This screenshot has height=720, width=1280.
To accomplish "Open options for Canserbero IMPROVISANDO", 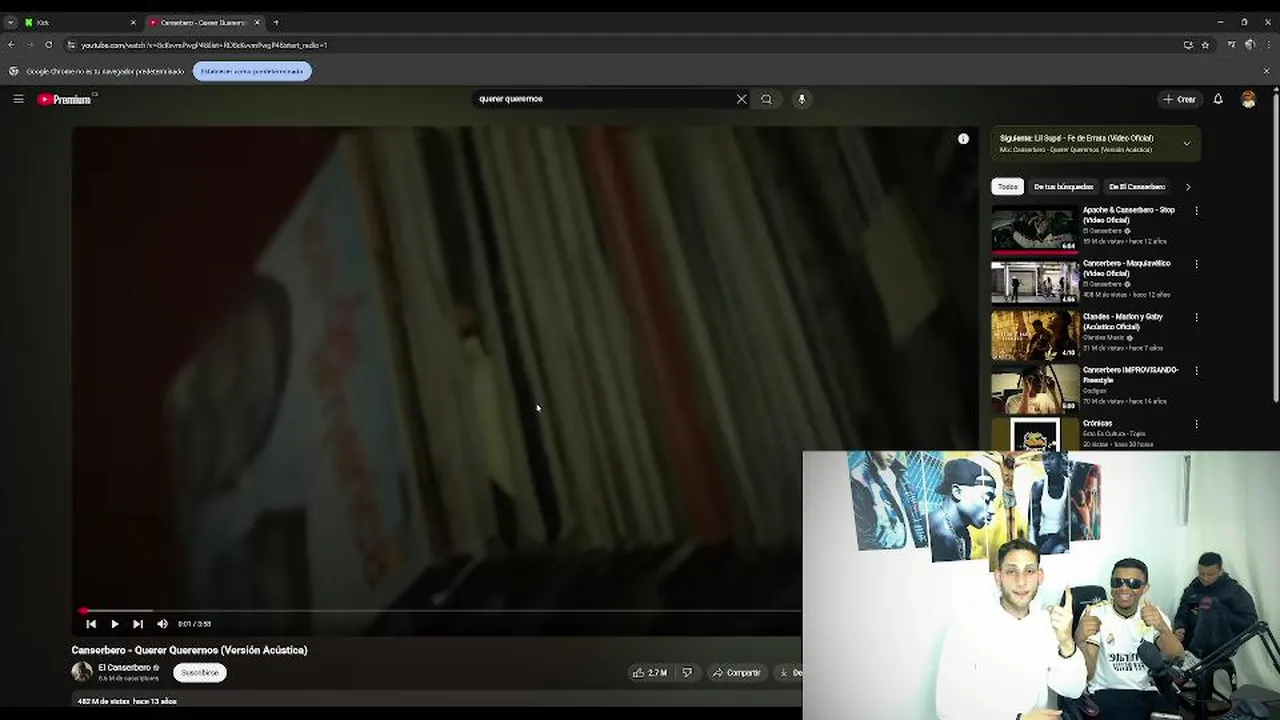I will tap(1196, 371).
